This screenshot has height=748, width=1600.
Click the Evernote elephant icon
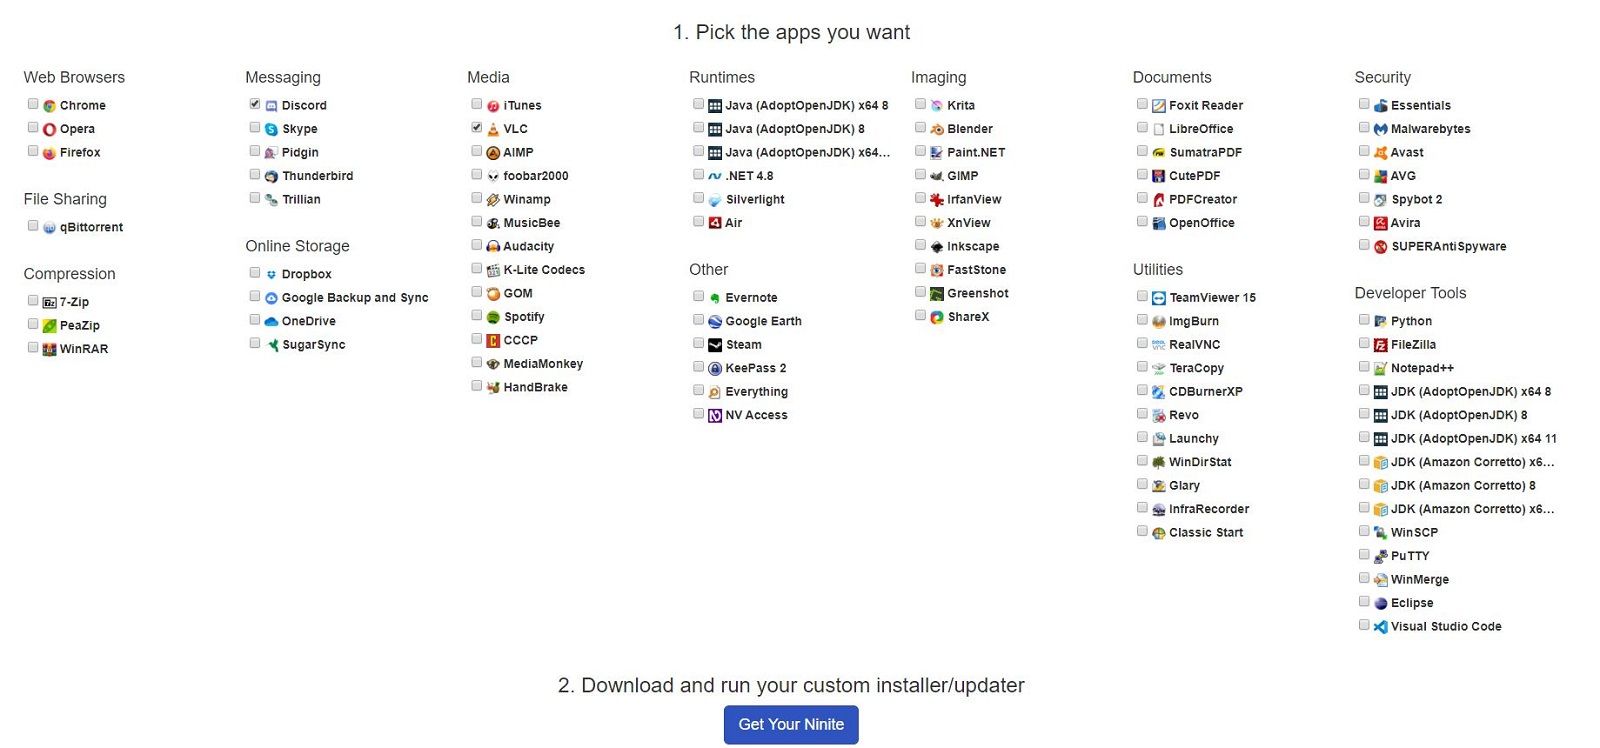tap(715, 298)
